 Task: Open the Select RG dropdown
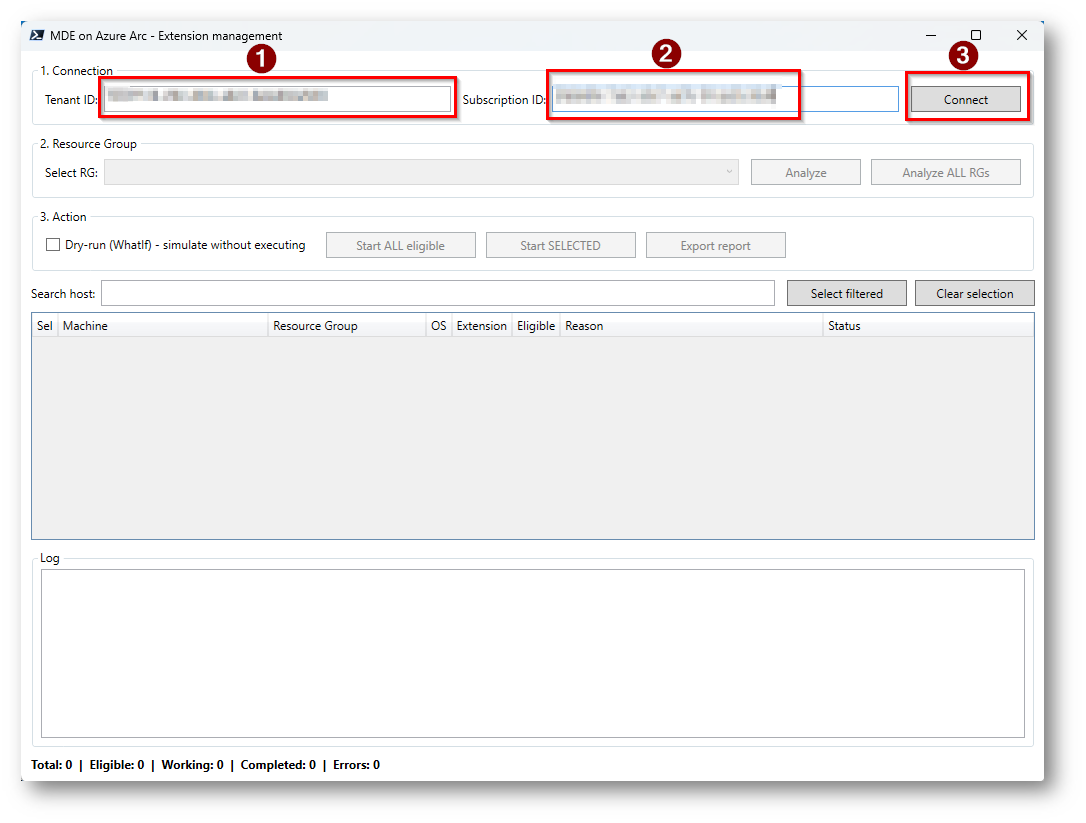[421, 172]
